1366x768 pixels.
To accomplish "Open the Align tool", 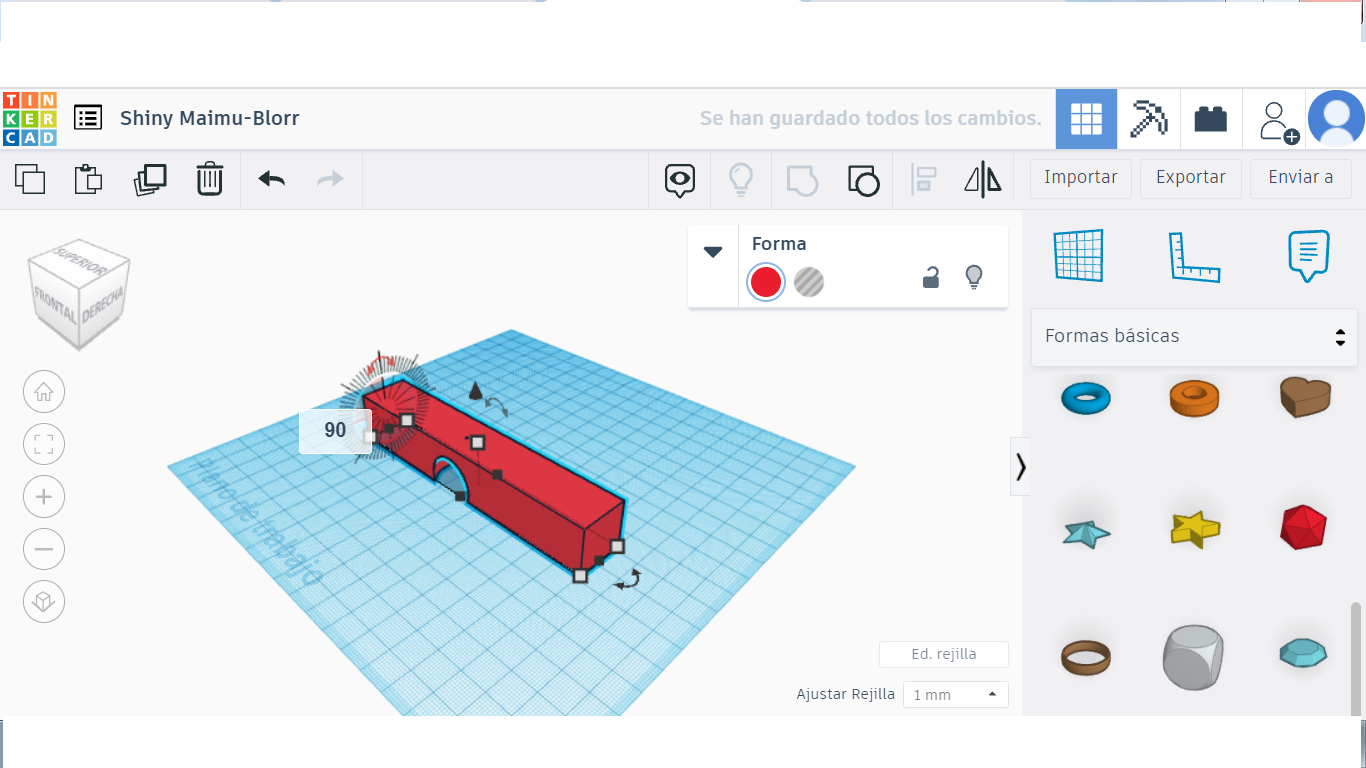I will 923,180.
